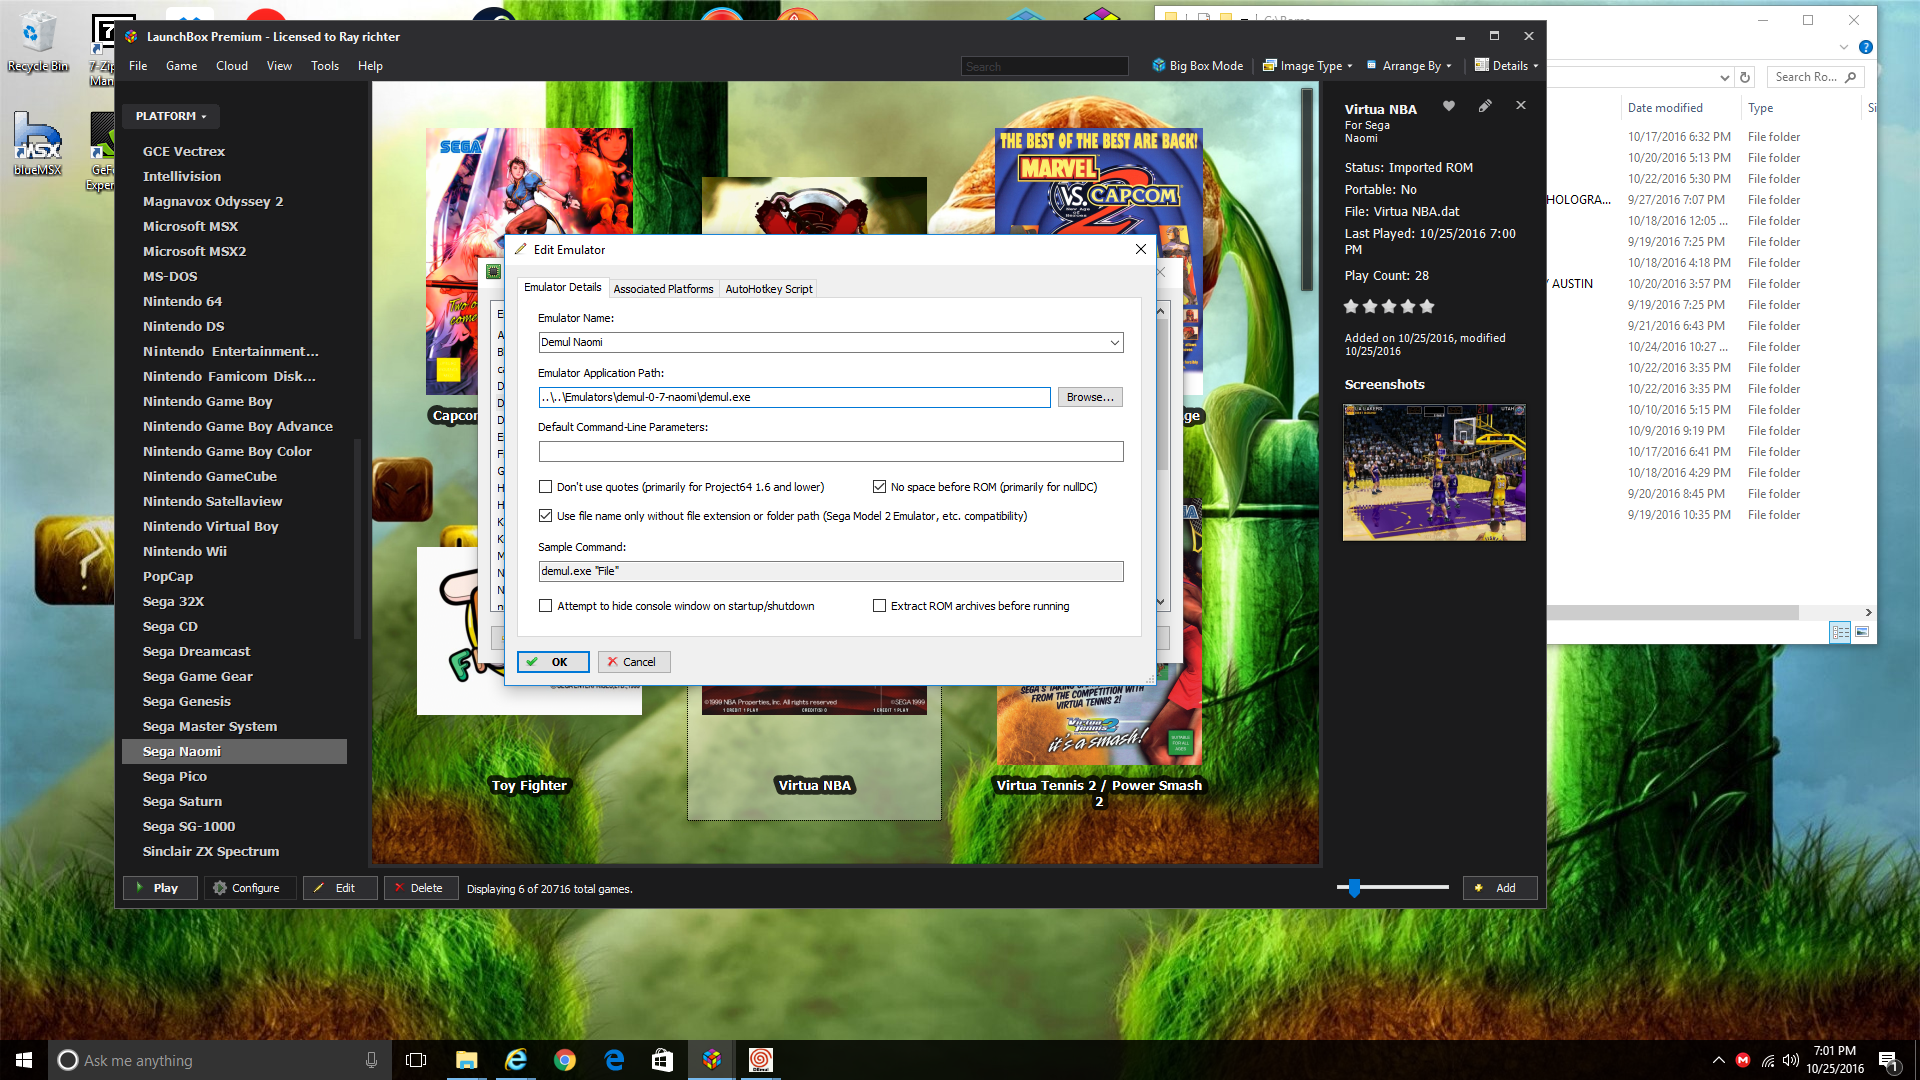Expand the PLATFORM dropdown

click(x=171, y=116)
